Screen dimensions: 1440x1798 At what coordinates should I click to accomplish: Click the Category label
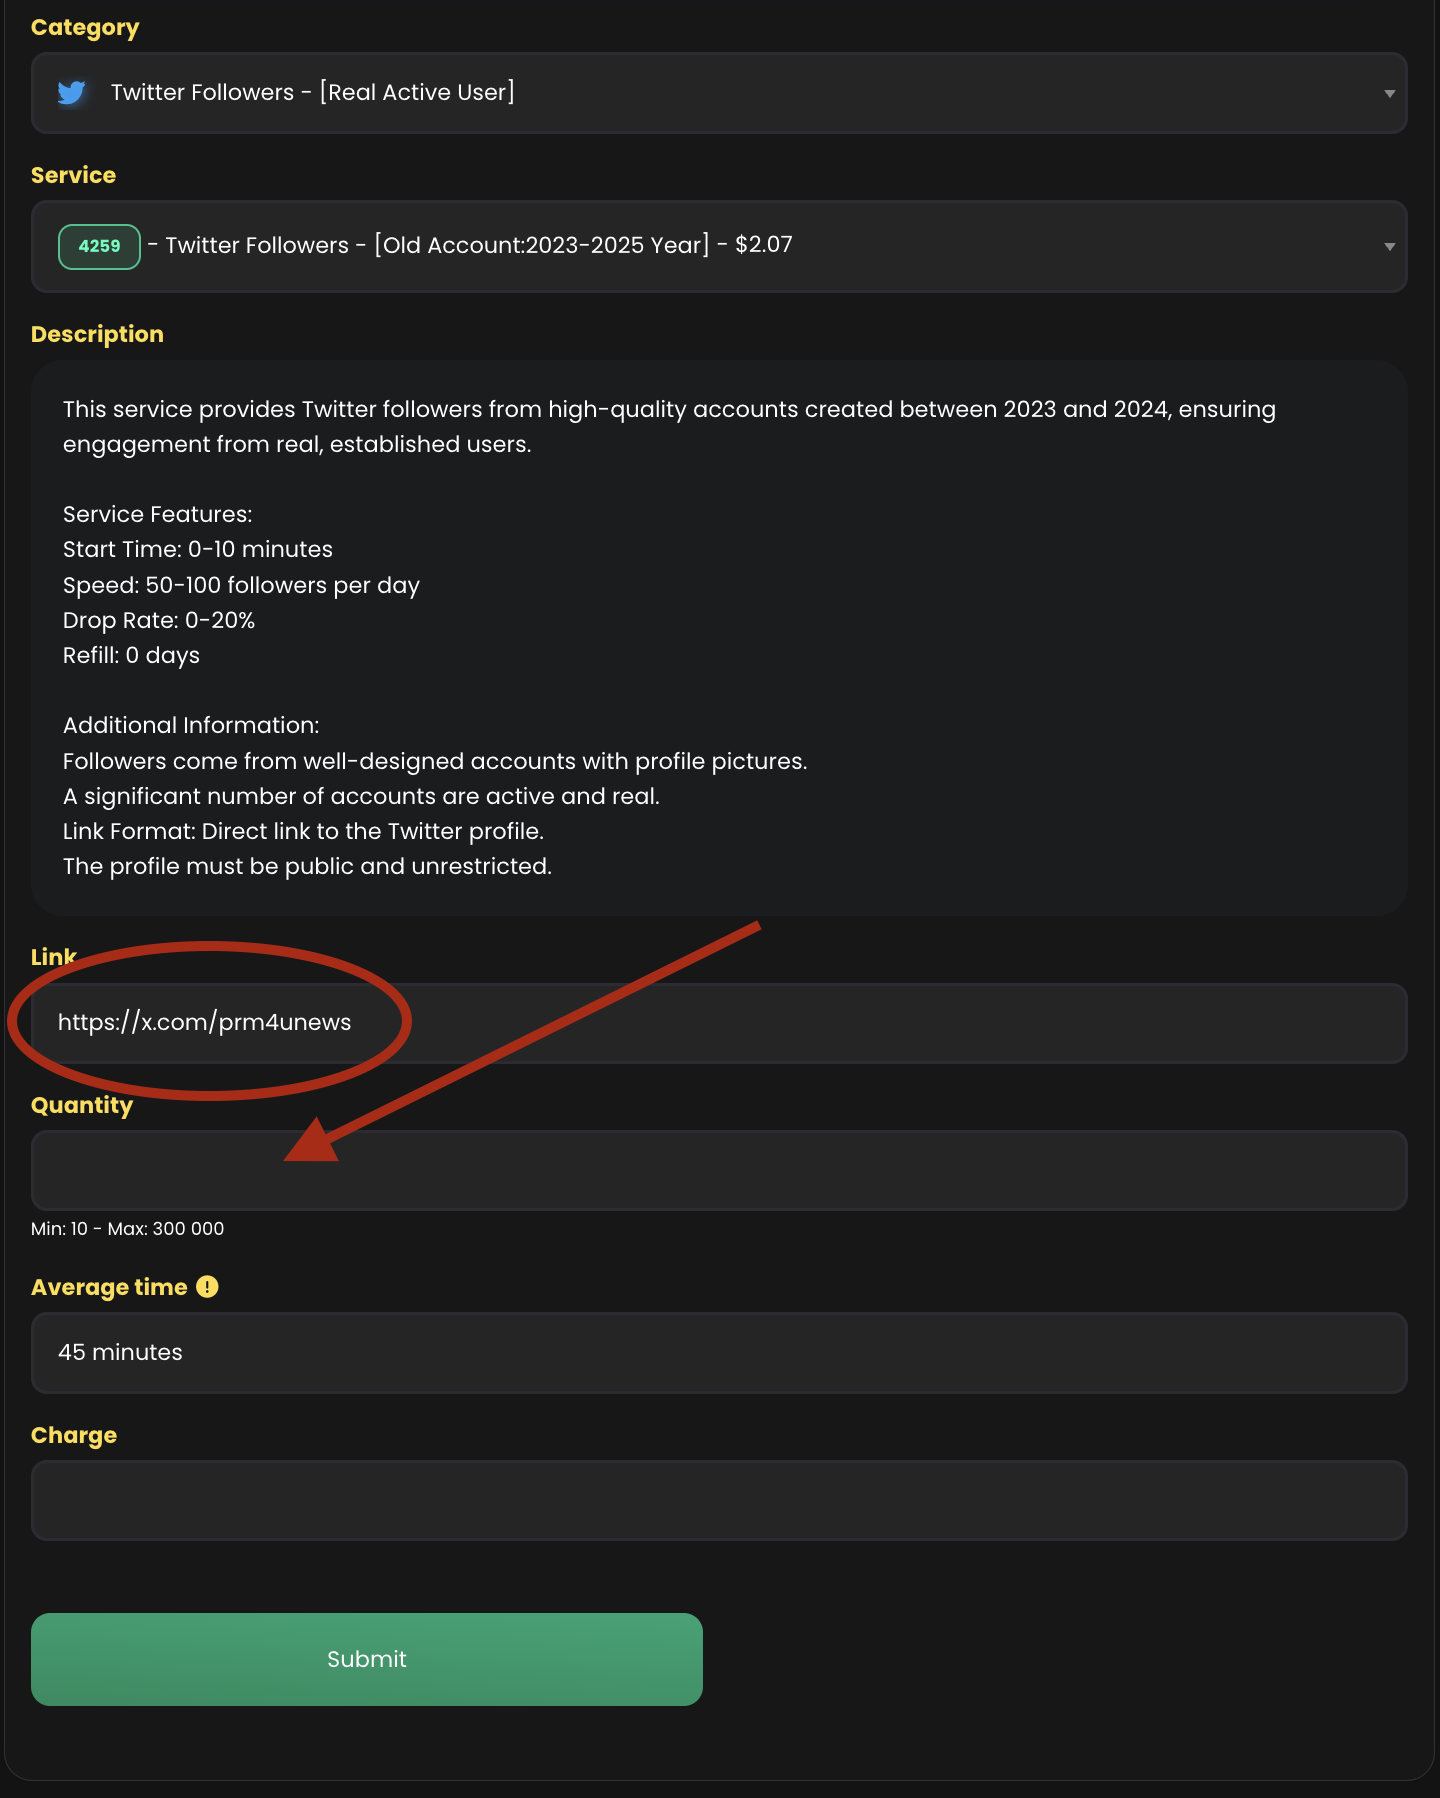[85, 28]
